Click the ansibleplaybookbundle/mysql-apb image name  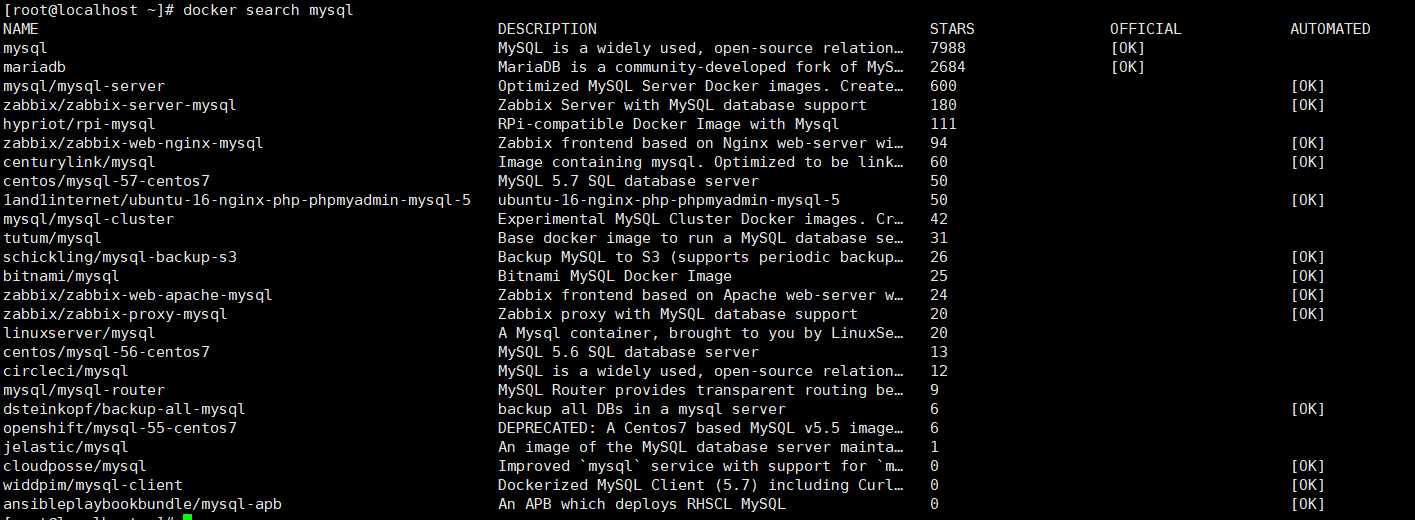(142, 504)
